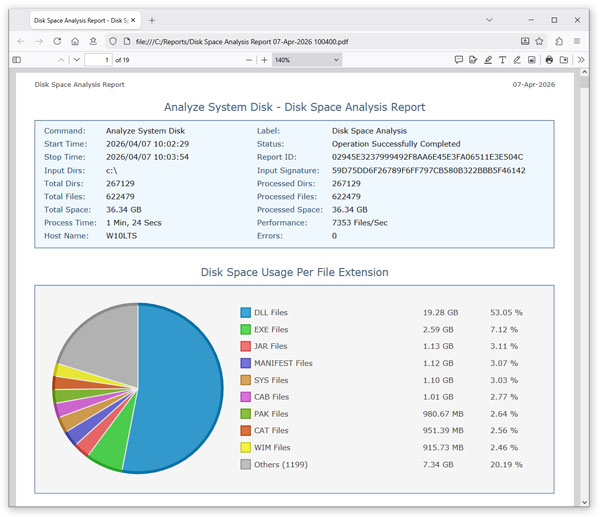Select the Disk Space Analysis Report tab
The width and height of the screenshot is (600, 517).
85,20
